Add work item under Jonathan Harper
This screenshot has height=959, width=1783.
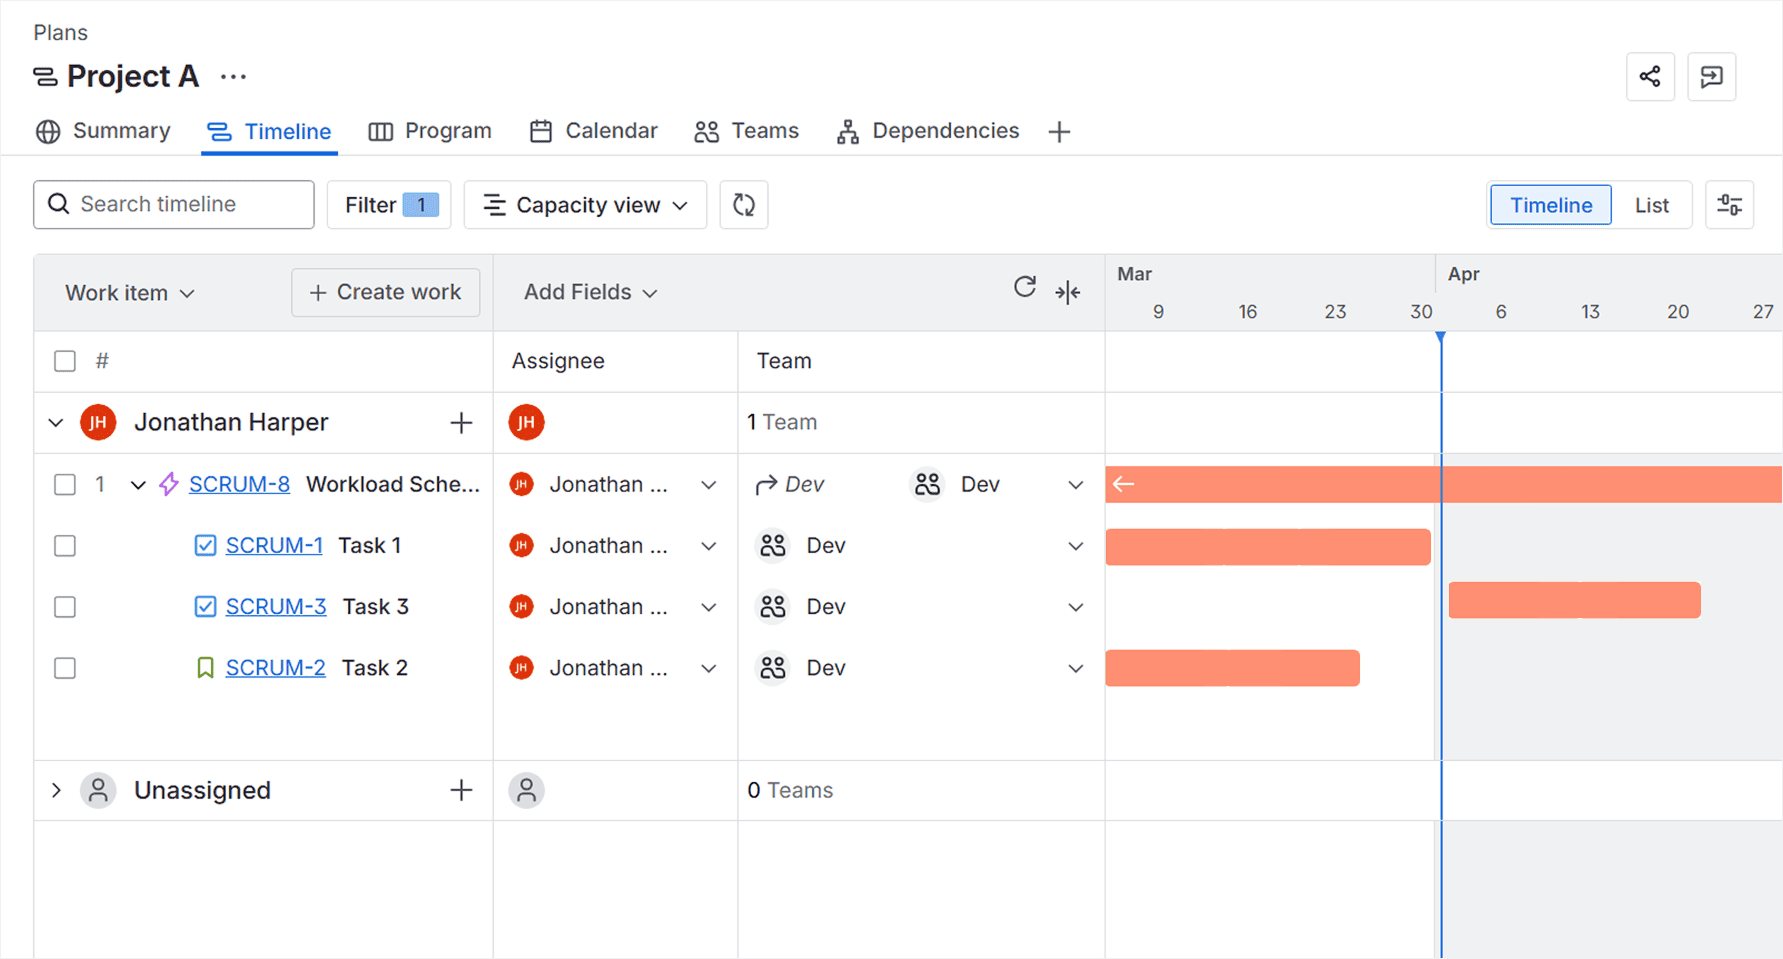461,423
